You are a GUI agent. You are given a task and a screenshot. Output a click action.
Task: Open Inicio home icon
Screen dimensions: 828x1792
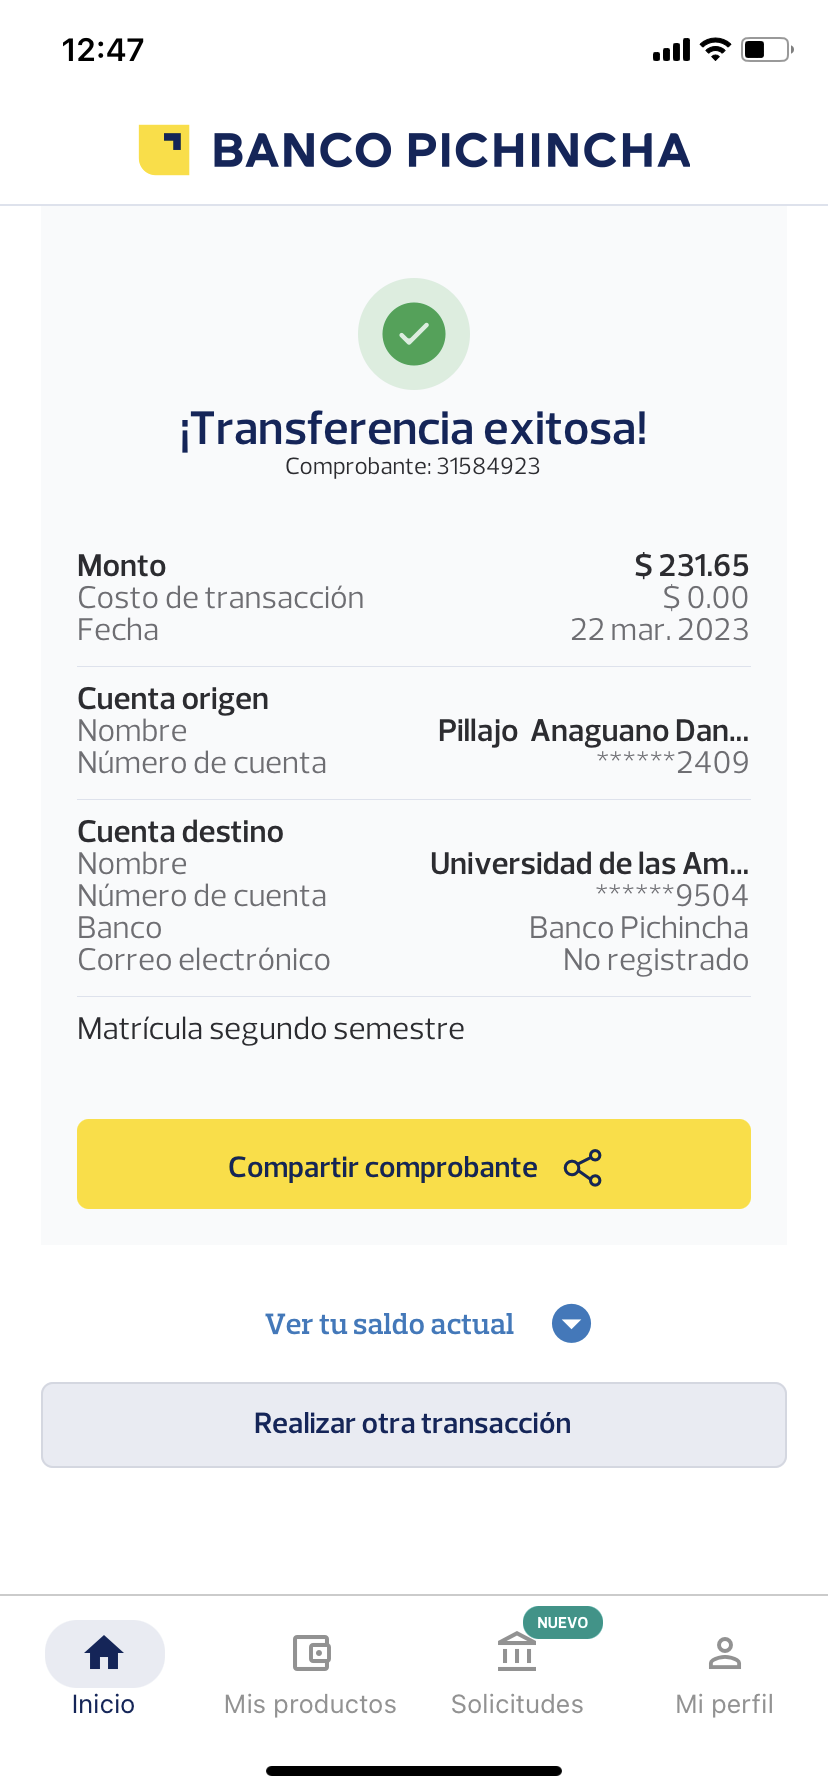tap(104, 1653)
